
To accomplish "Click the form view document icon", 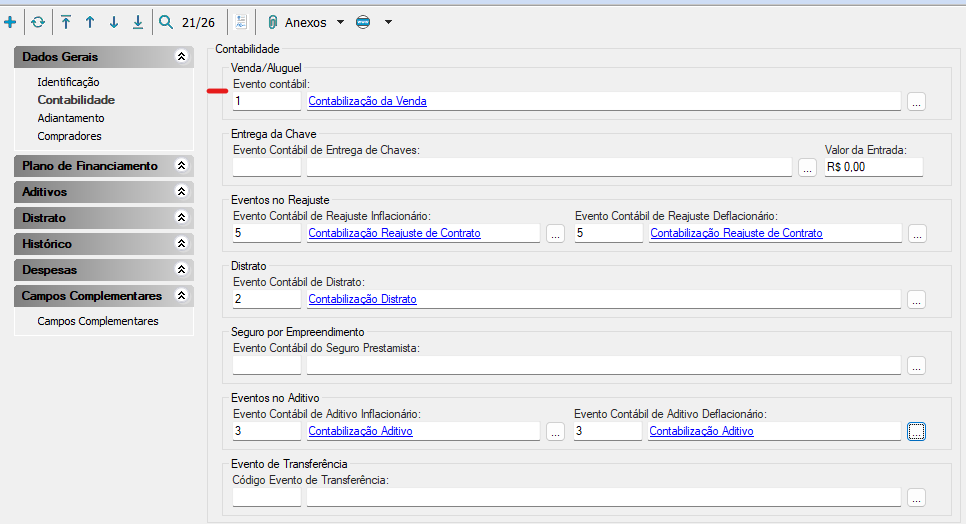I will coord(241,22).
